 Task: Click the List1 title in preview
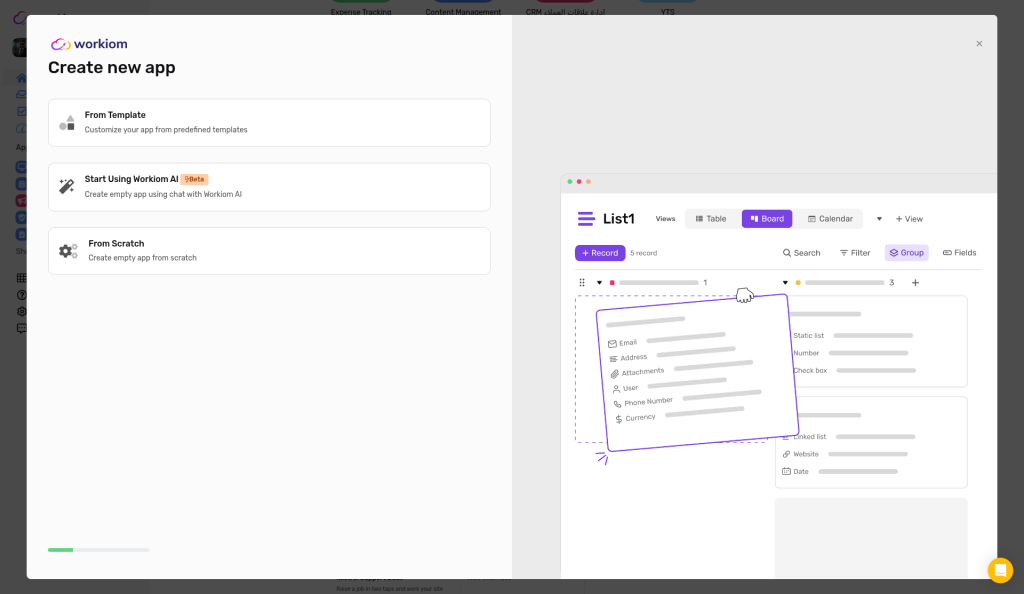pos(618,219)
